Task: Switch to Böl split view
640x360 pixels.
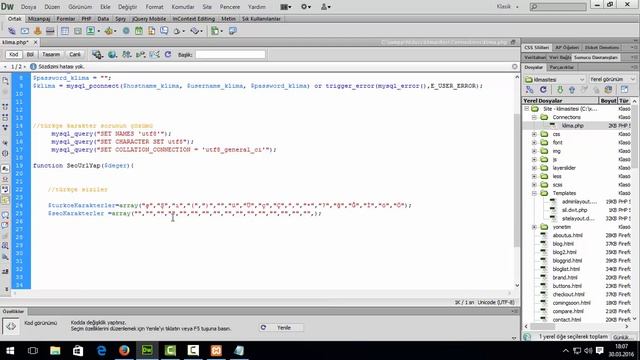Action: tap(30, 54)
